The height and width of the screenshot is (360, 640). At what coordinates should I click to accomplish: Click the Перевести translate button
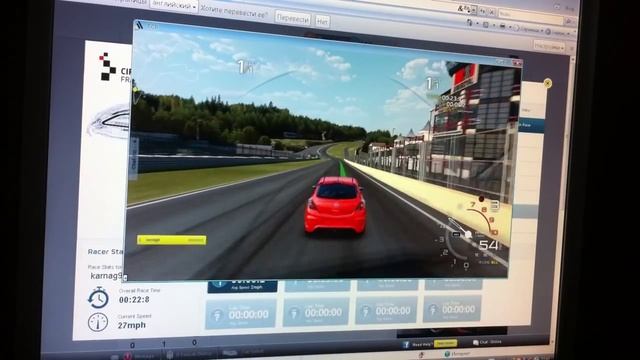click(293, 18)
